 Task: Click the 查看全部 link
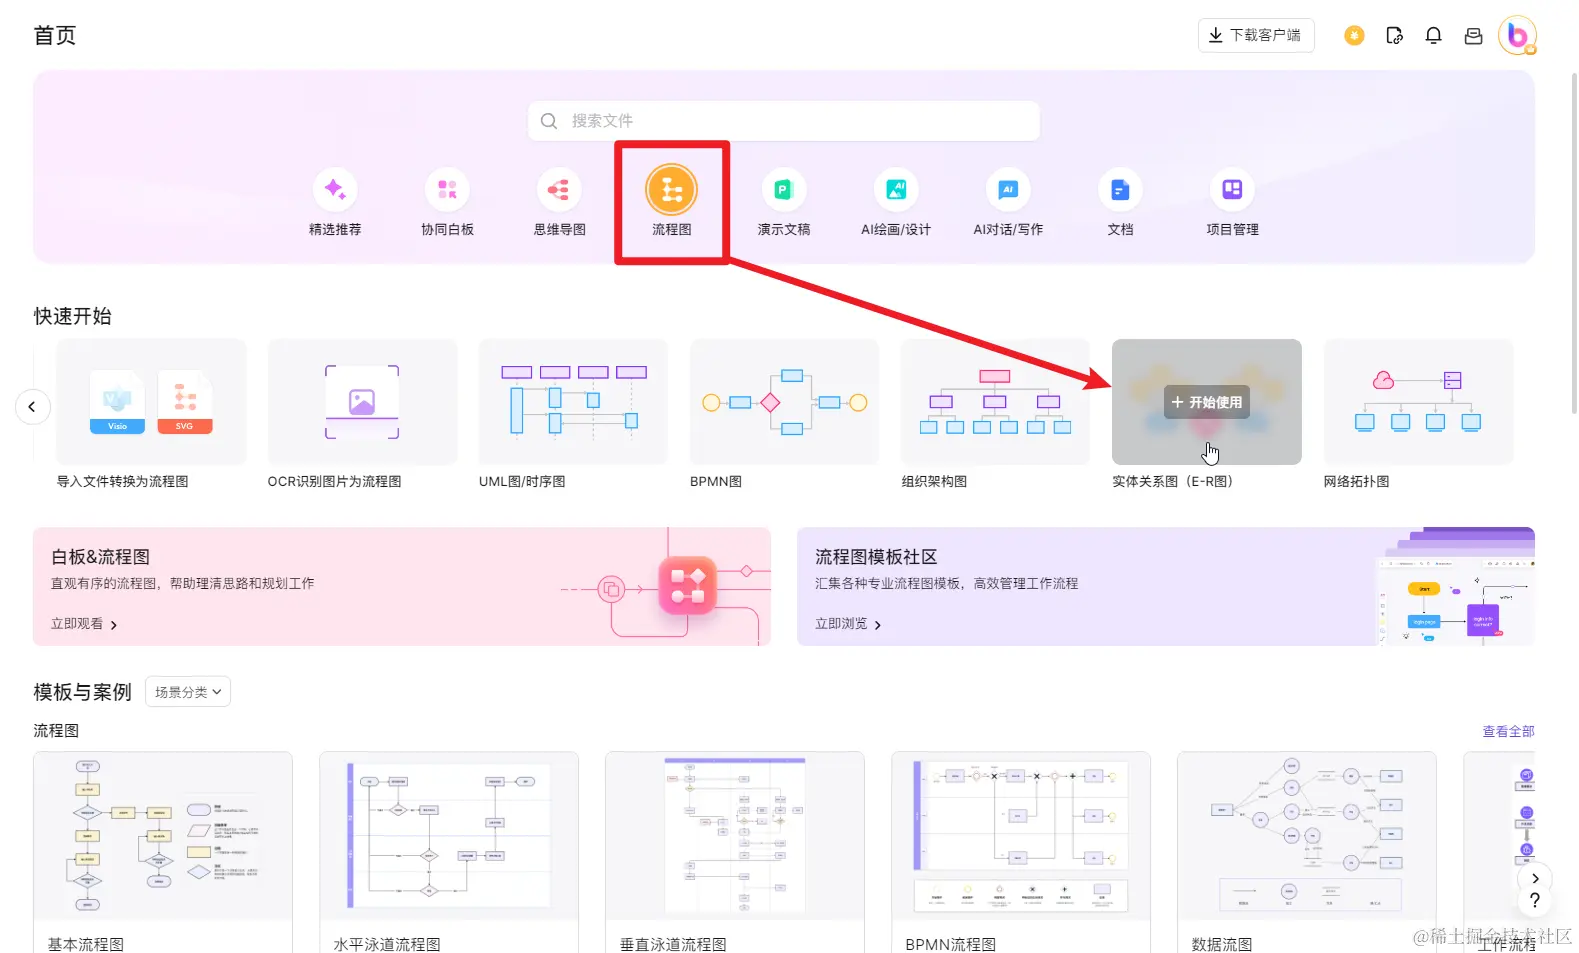point(1508,731)
